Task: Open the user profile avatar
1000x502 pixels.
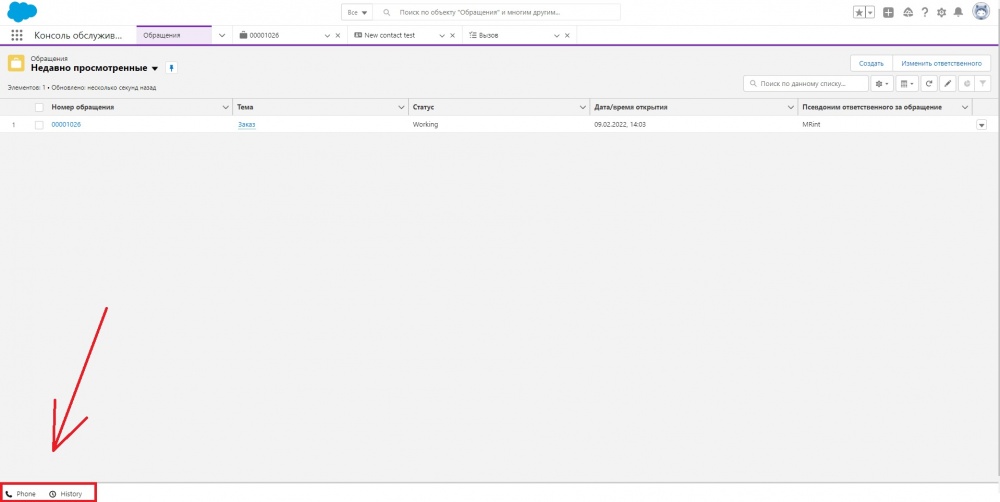Action: (x=981, y=11)
